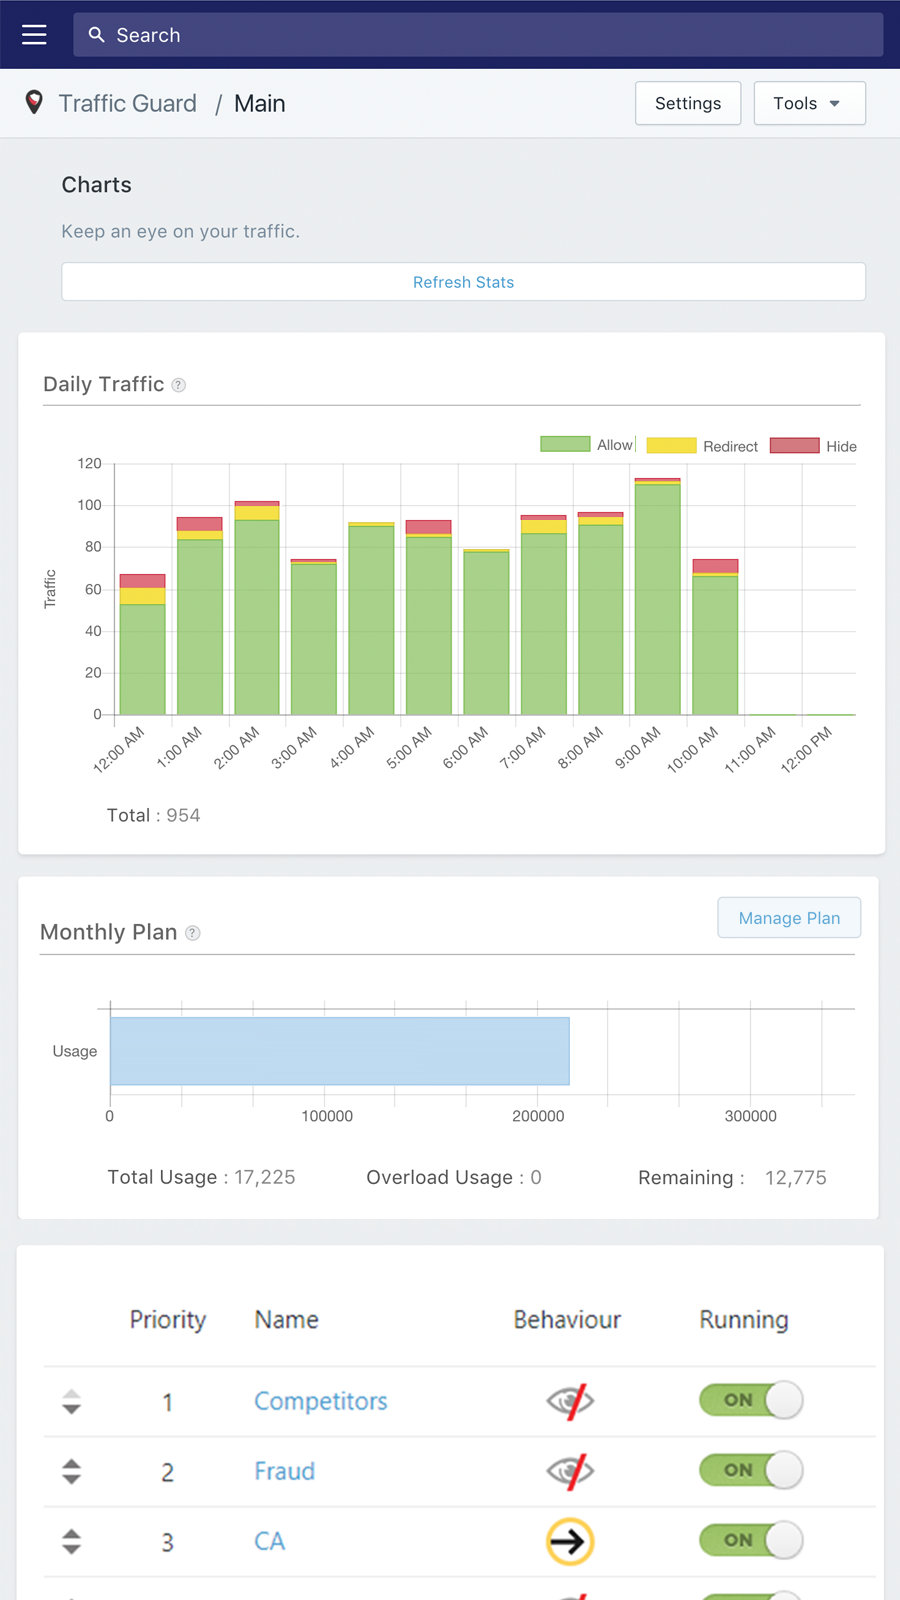Go to the Traffic Guard breadcrumb
Viewport: 900px width, 1600px height.
pos(127,103)
